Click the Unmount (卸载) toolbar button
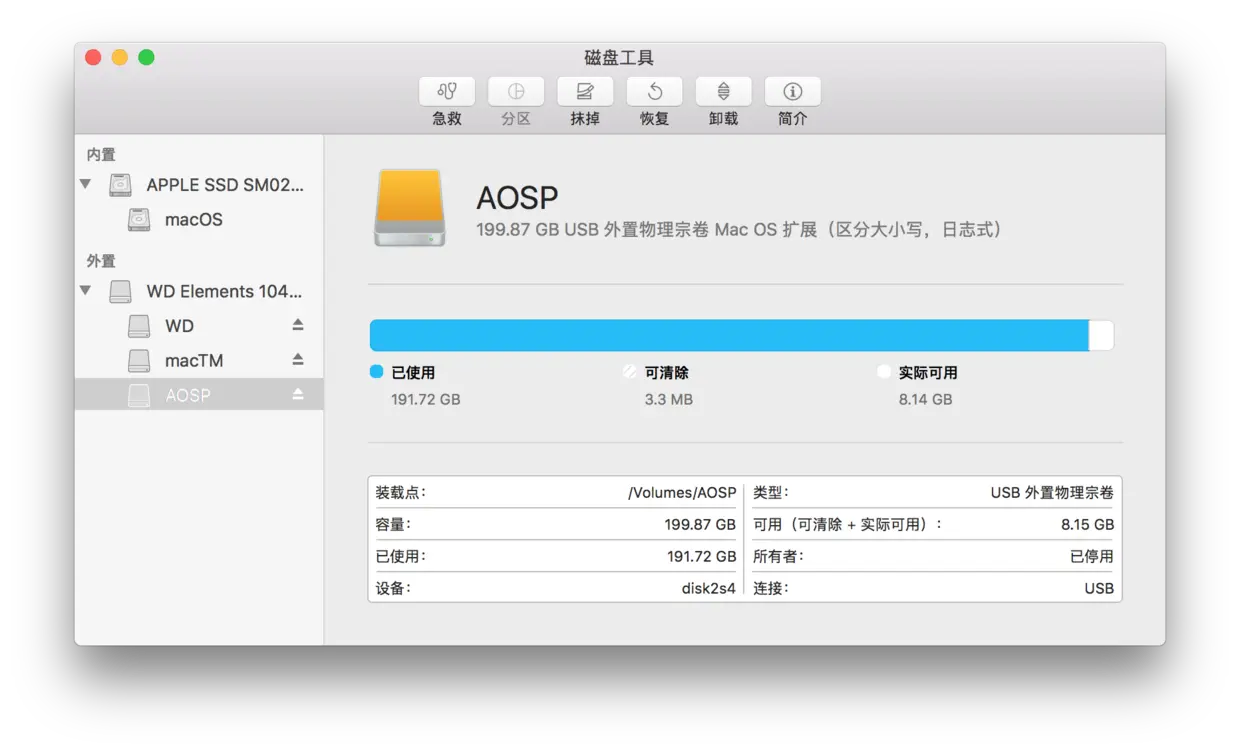This screenshot has width=1240, height=752. 723,92
